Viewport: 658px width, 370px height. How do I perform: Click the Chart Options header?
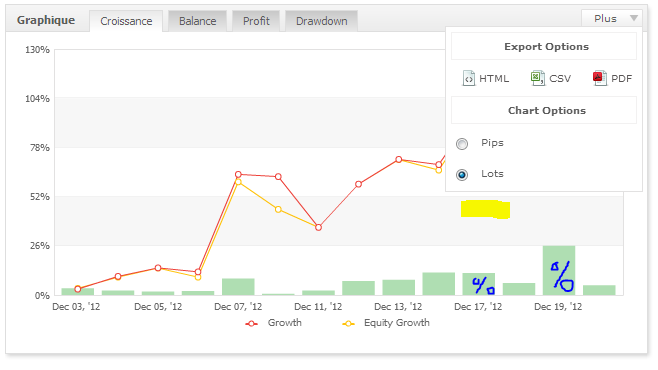point(544,110)
